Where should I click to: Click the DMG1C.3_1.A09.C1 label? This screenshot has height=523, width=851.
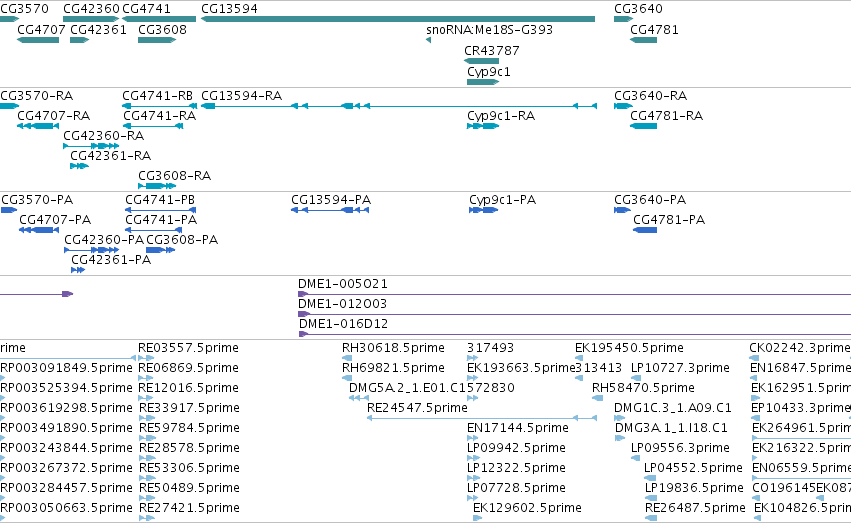673,409
